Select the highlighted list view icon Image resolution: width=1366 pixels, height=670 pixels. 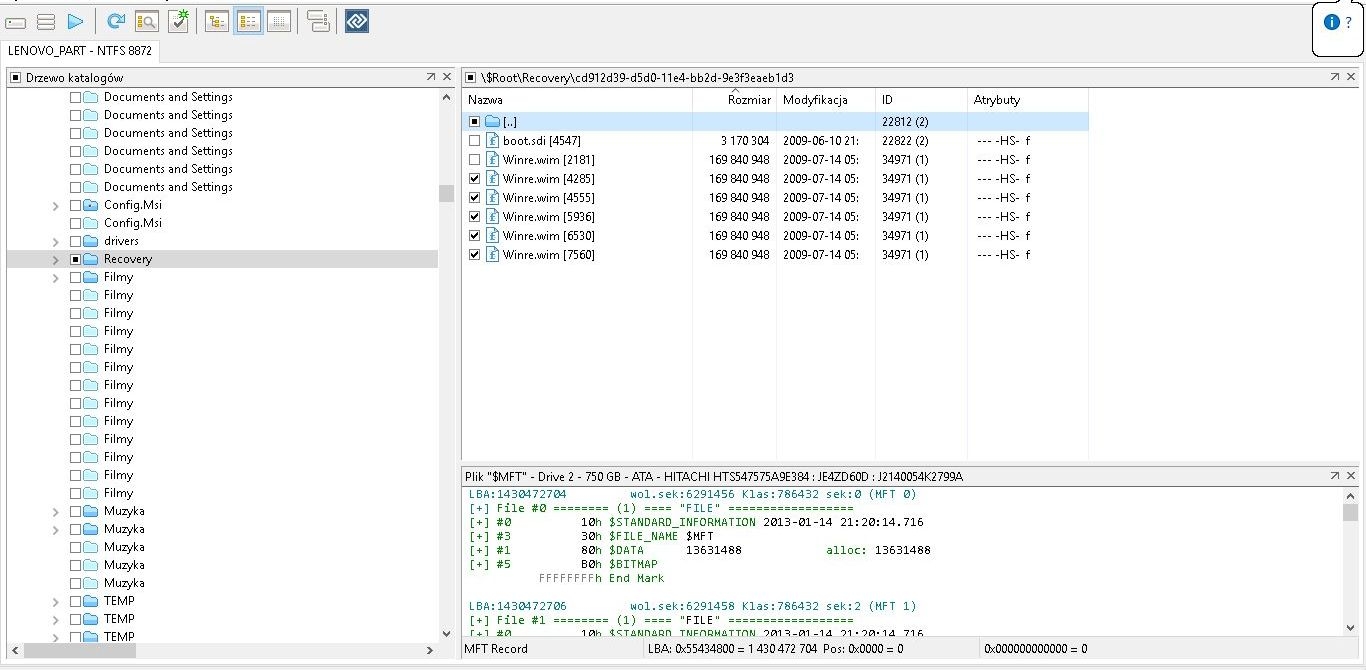(248, 21)
